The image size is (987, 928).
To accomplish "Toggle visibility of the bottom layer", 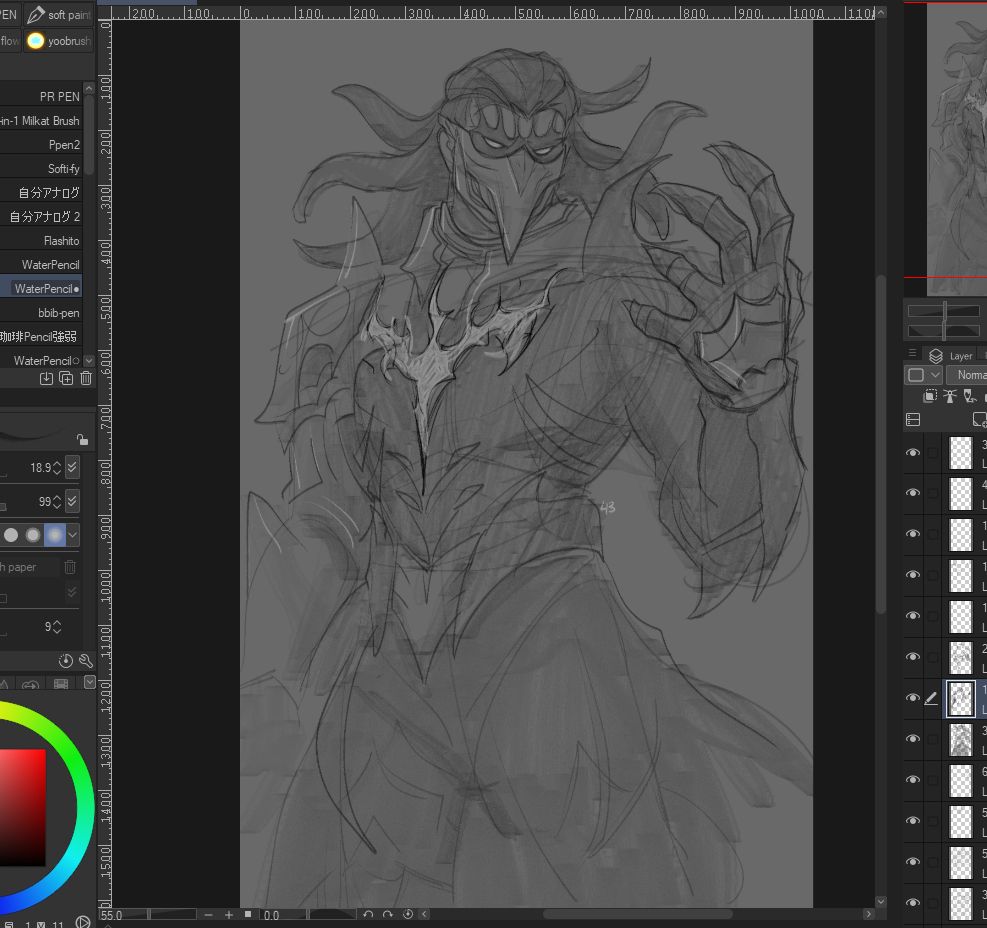I will (913, 902).
